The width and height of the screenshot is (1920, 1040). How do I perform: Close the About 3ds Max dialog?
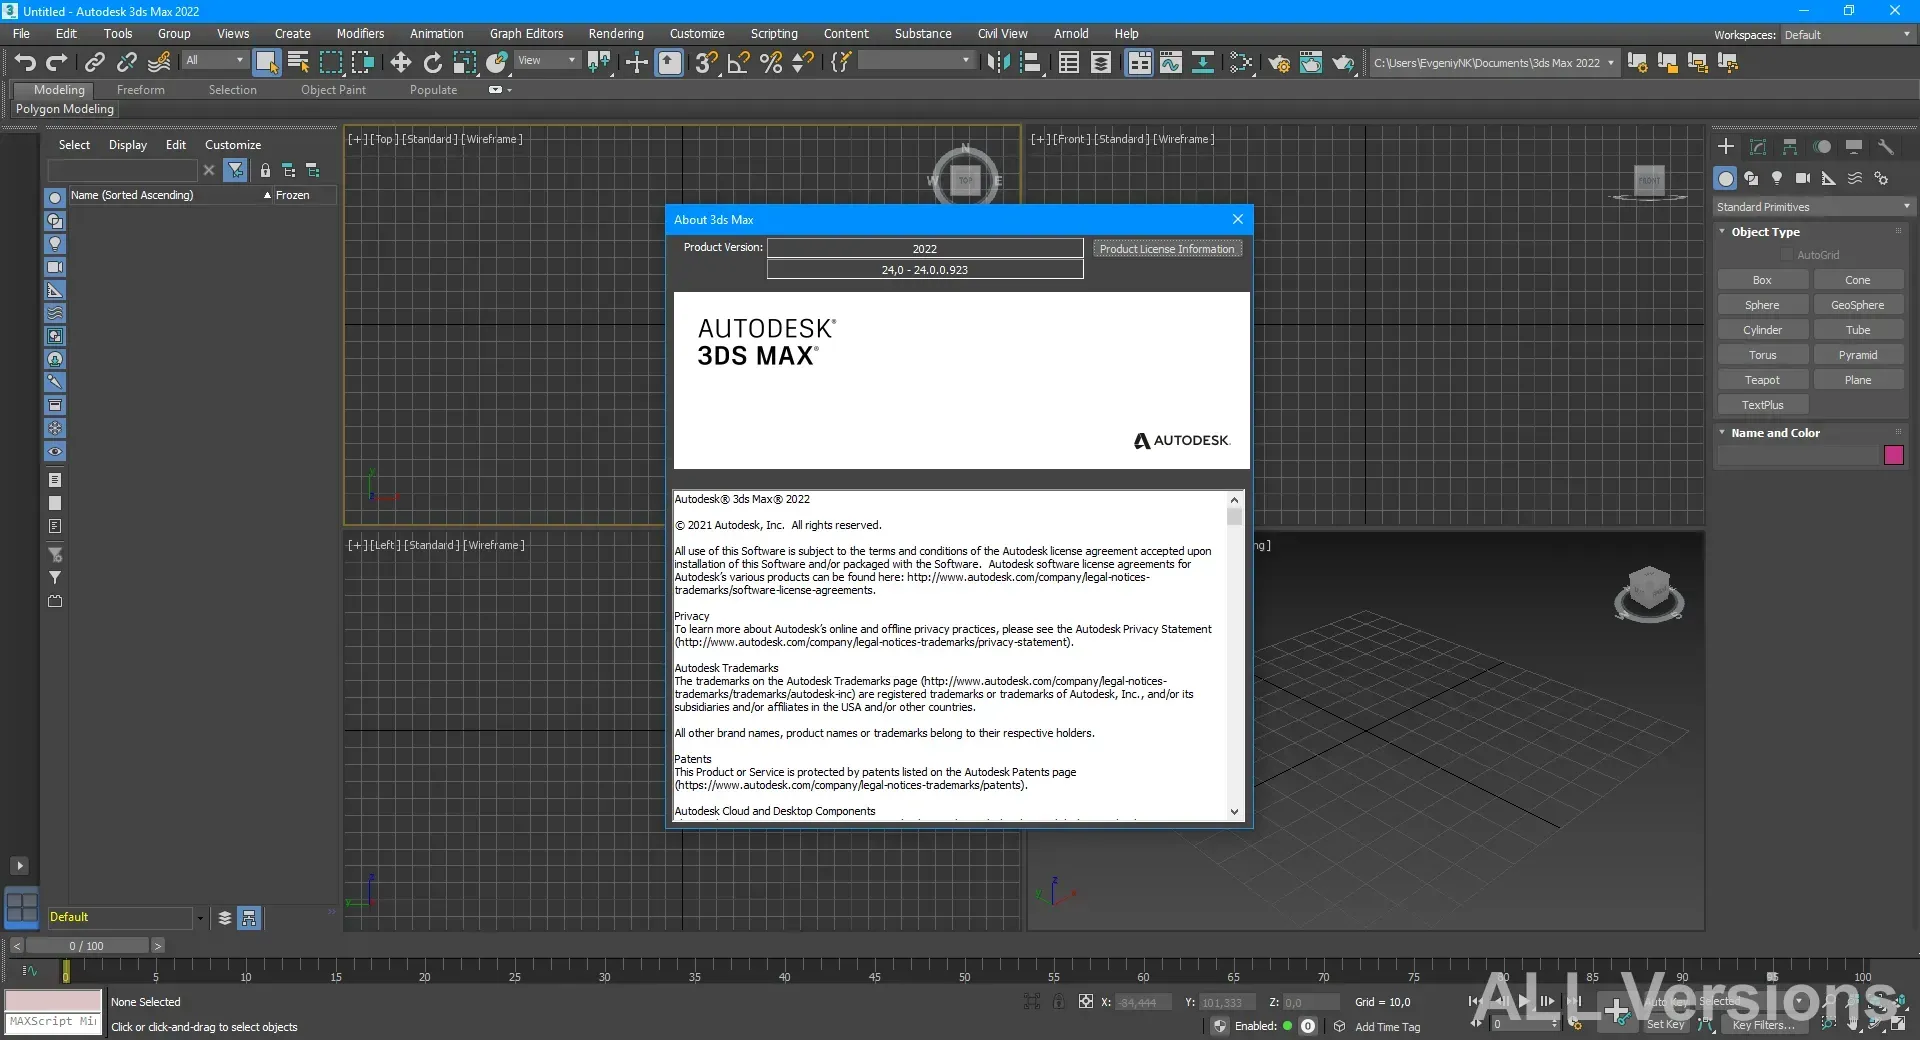click(1238, 219)
